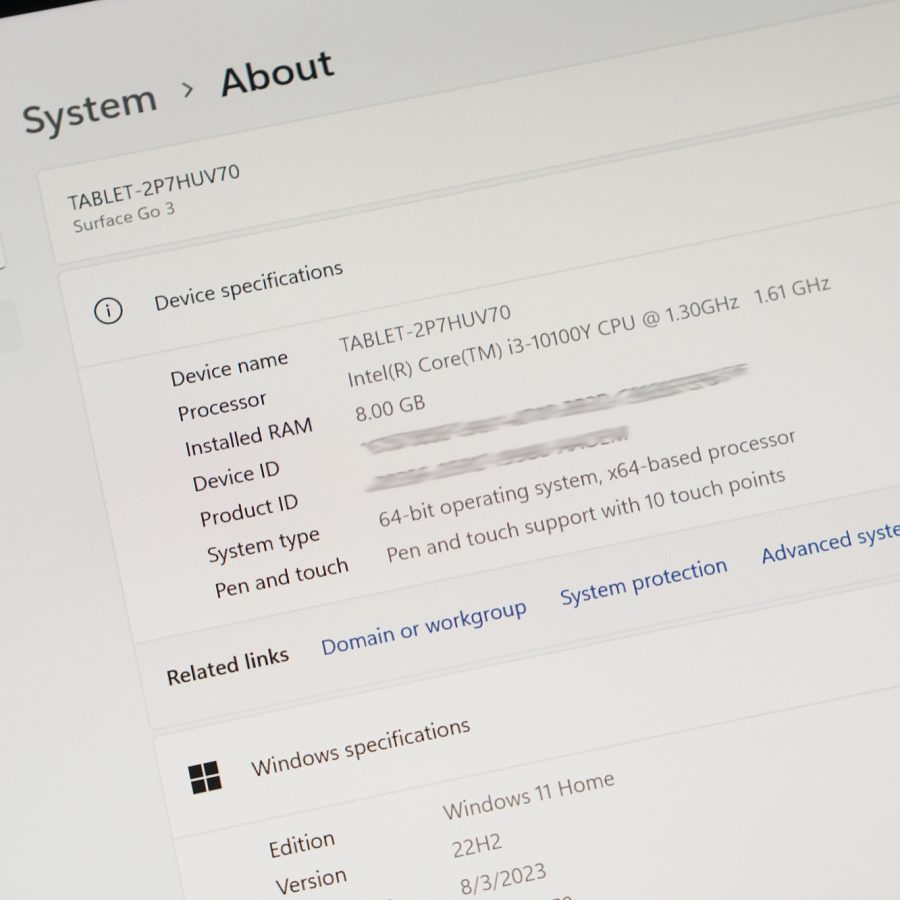Select the 64-bit operating system value
Image resolution: width=900 pixels, height=900 pixels.
[587, 478]
